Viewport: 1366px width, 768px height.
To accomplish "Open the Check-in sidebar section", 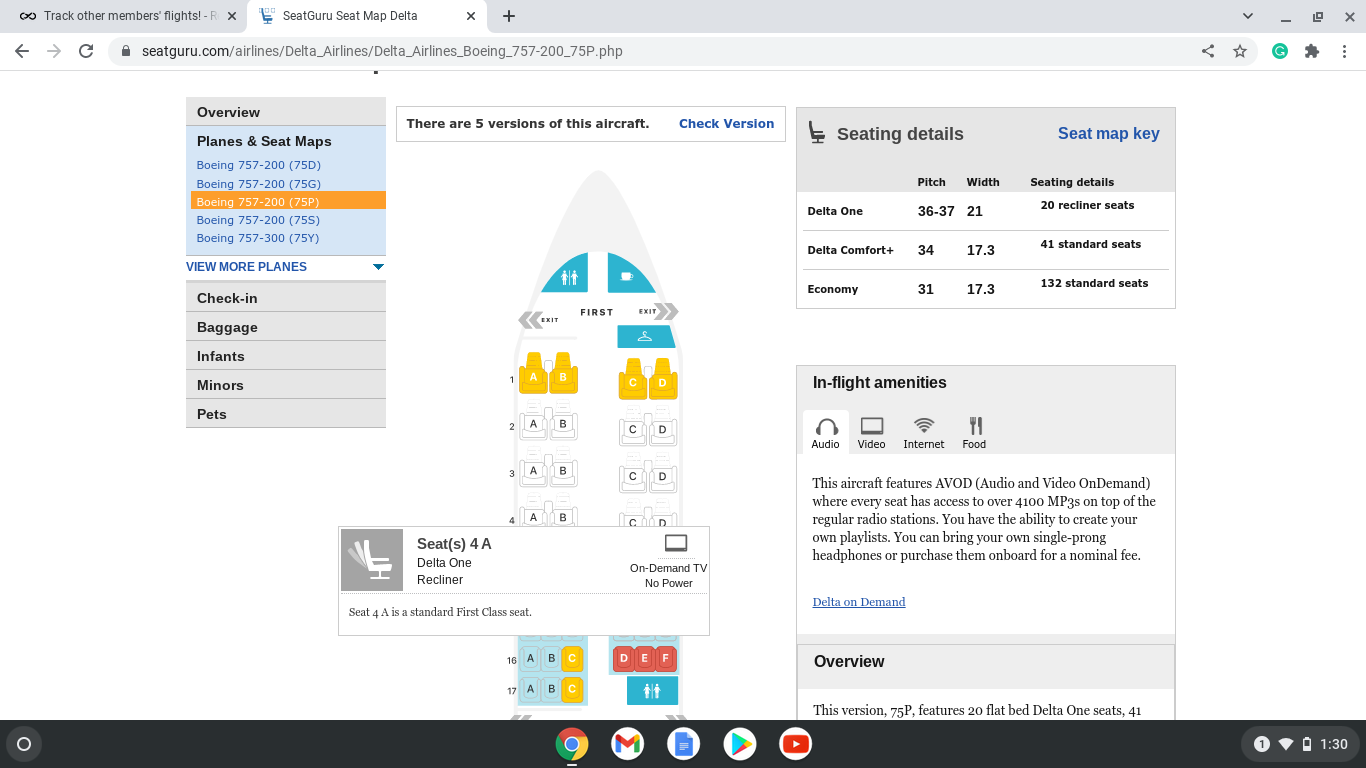I will (286, 298).
